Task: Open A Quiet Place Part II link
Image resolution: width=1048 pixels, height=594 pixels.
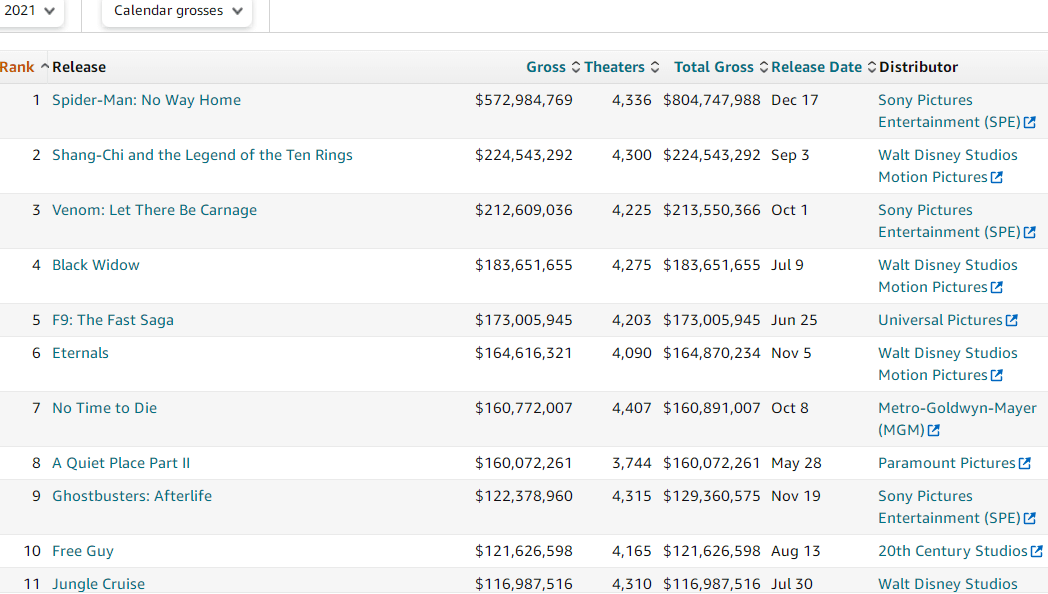Action: tap(121, 463)
